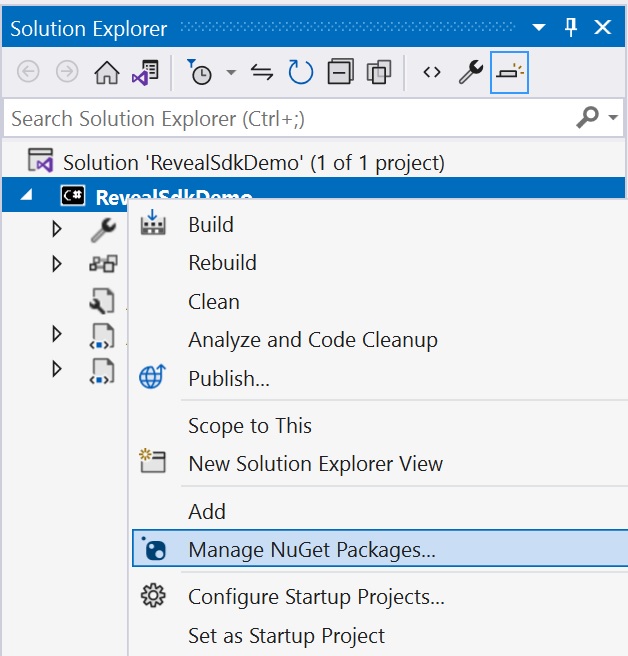Go to Home view in Solution Explorer
The height and width of the screenshot is (656, 628).
tap(107, 72)
